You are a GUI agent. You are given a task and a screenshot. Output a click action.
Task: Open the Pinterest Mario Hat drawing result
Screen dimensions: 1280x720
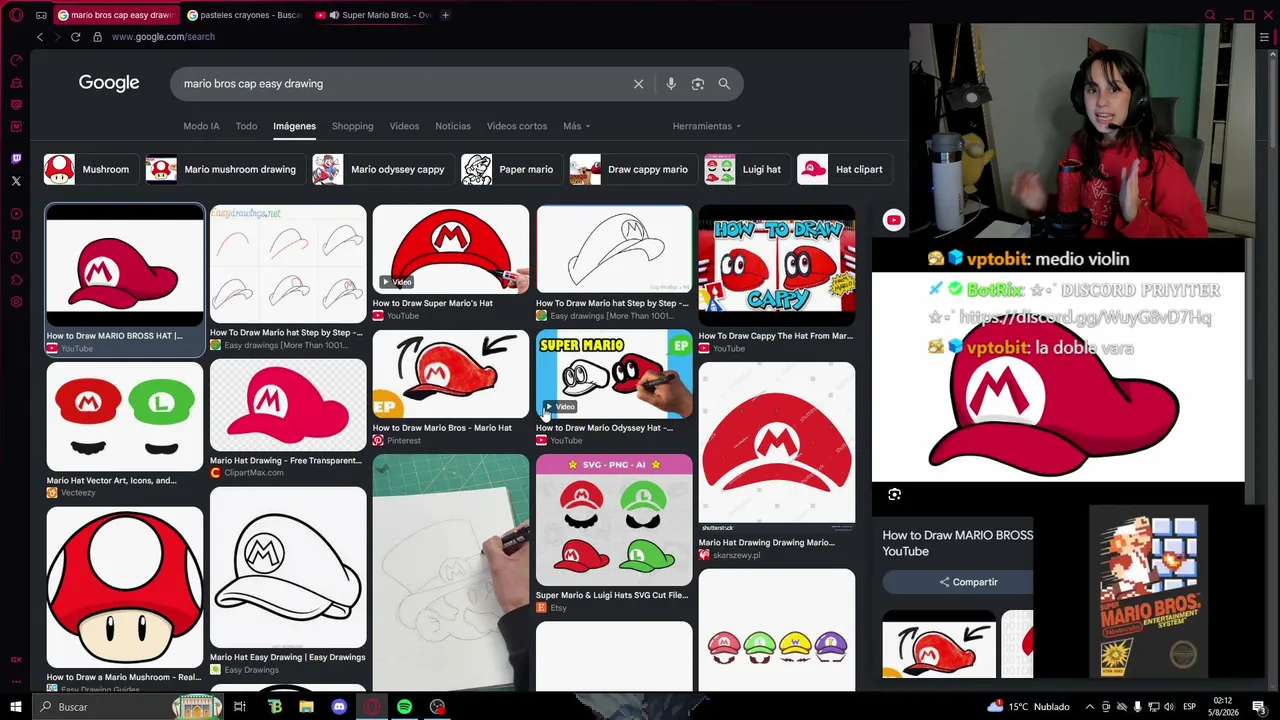[x=451, y=374]
